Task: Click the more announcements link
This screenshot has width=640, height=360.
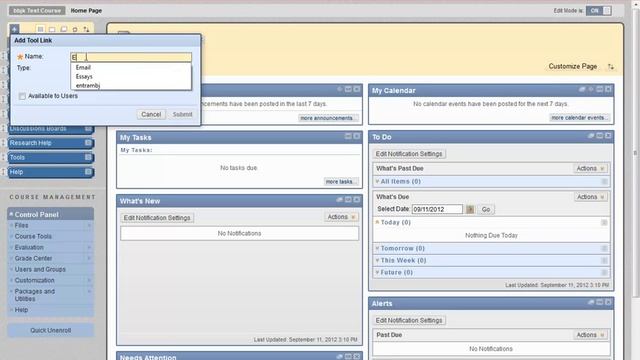Action: [328, 118]
